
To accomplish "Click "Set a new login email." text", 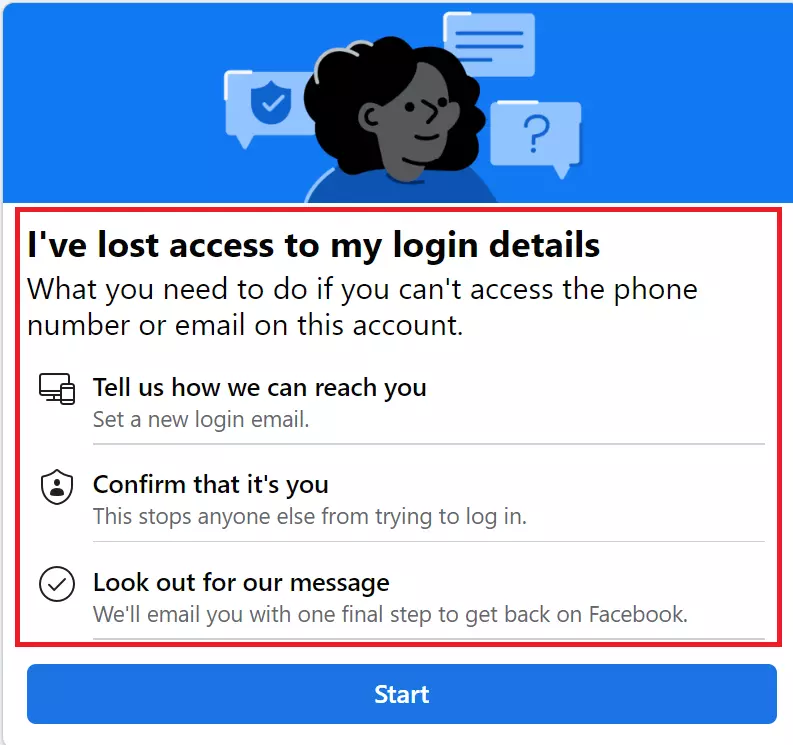I will click(x=201, y=420).
